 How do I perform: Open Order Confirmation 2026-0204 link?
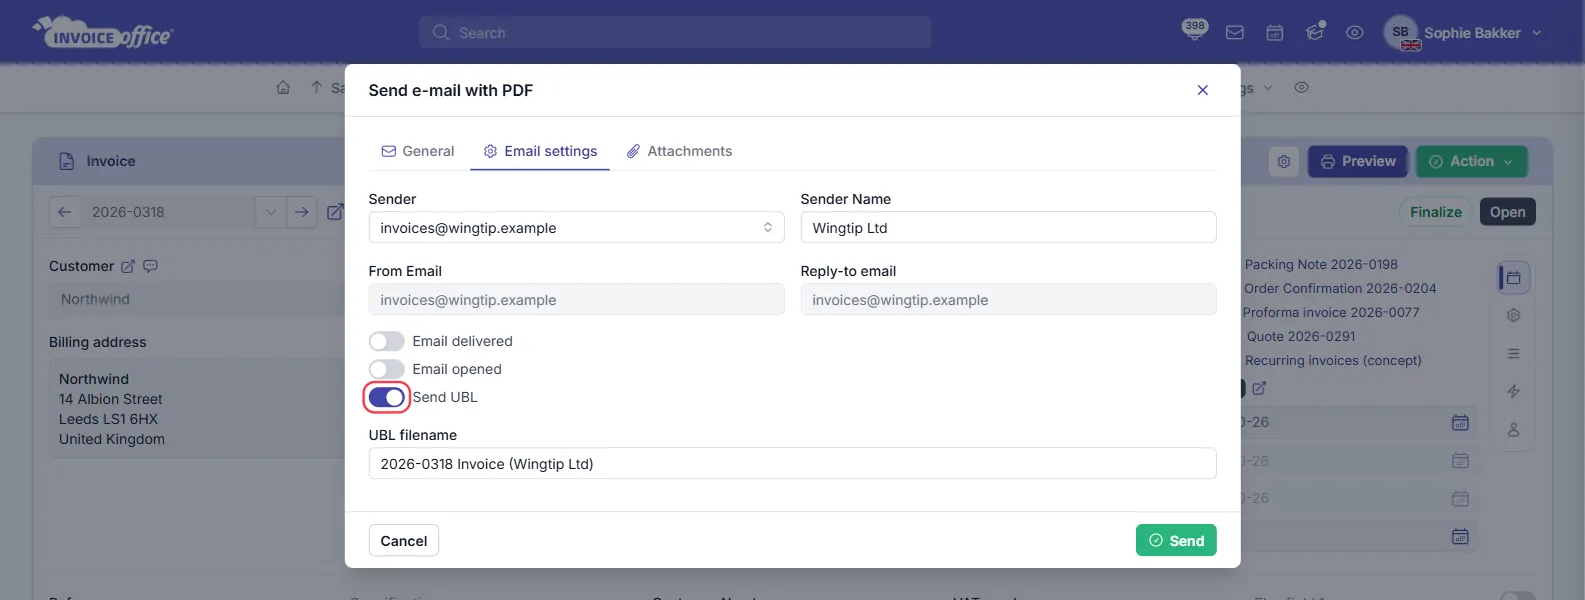(1340, 288)
